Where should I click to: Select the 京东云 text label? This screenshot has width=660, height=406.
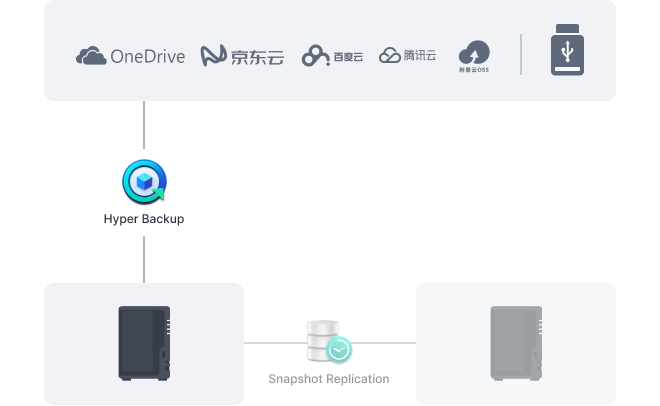click(258, 57)
